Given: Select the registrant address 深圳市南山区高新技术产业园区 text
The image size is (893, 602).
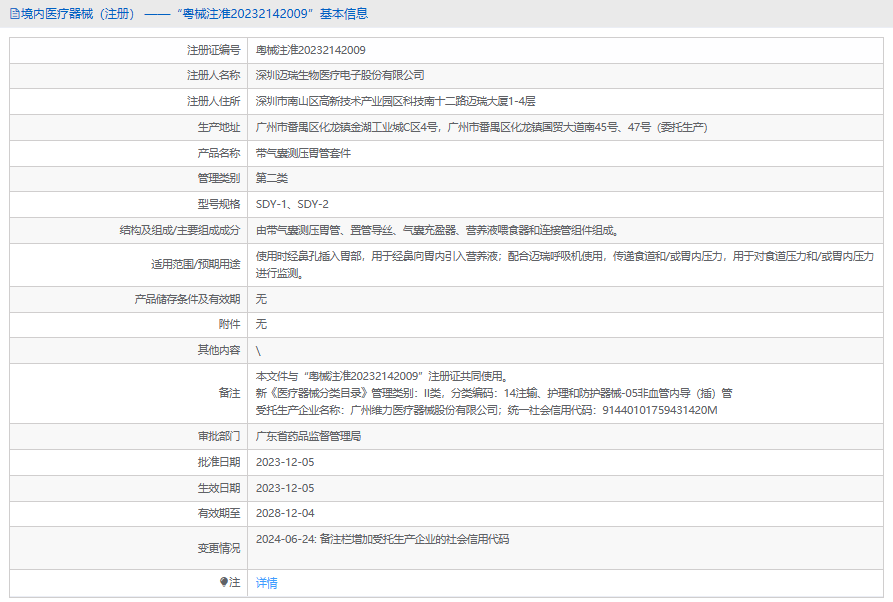Looking at the screenshot, I should click(331, 101).
